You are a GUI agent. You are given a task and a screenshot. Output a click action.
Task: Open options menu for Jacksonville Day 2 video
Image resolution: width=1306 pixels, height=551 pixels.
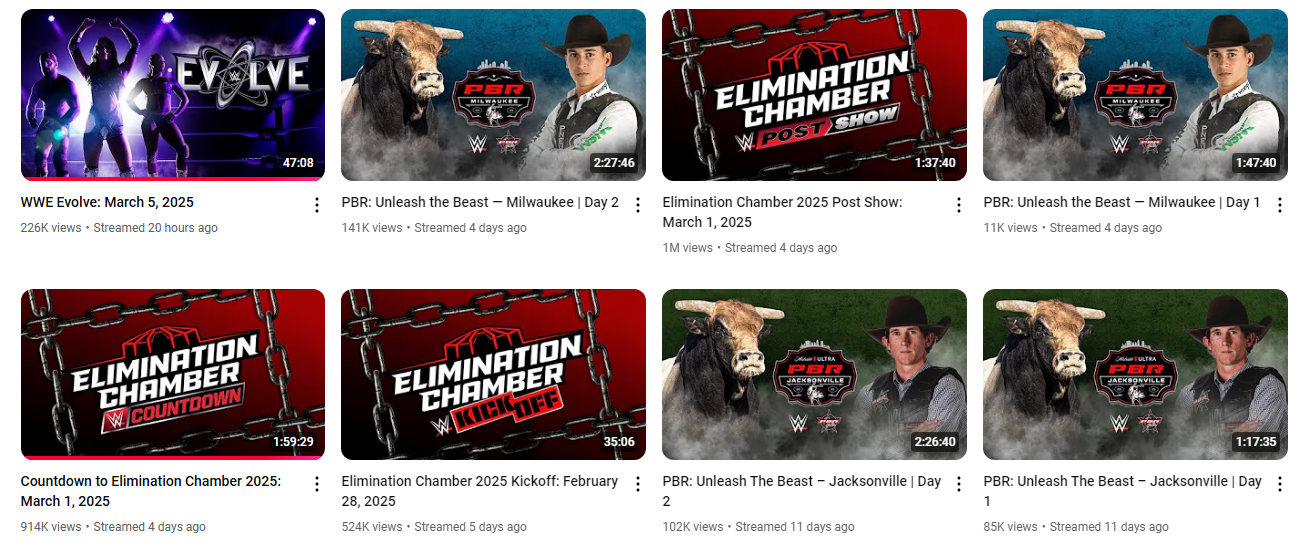[959, 484]
